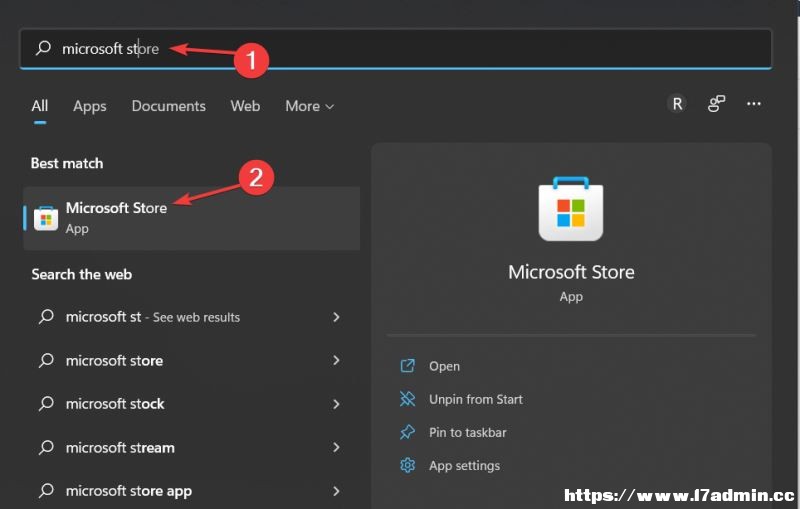800x509 pixels.
Task: Open the R user account icon
Action: [x=677, y=104]
